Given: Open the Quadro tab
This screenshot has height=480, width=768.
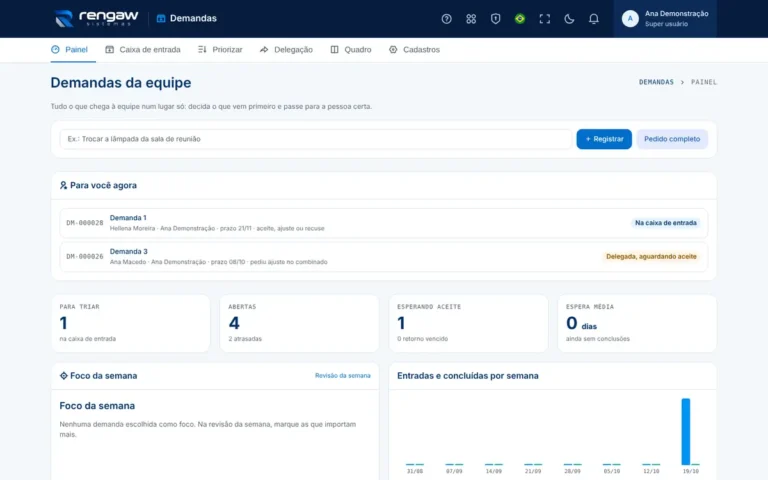Looking at the screenshot, I should click(351, 49).
